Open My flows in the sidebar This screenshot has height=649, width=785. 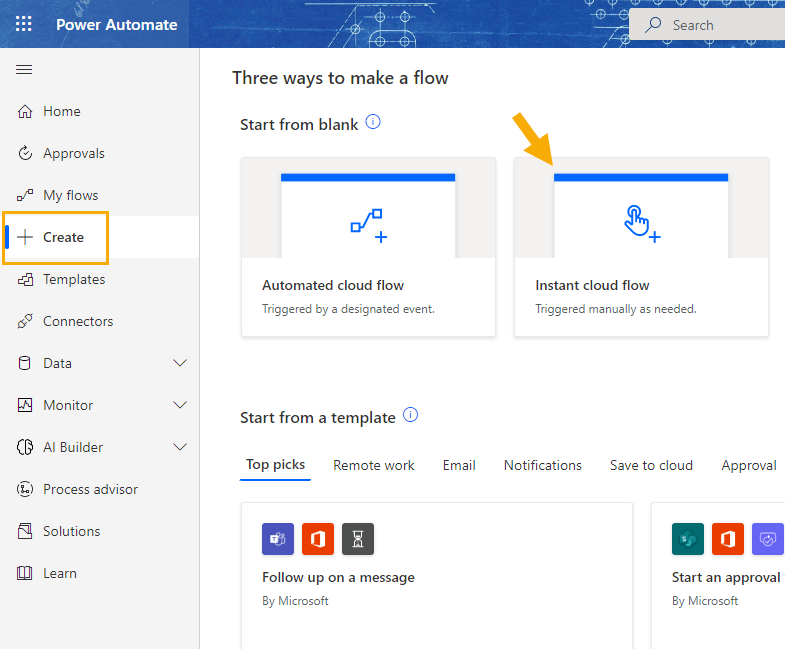[x=100, y=195]
